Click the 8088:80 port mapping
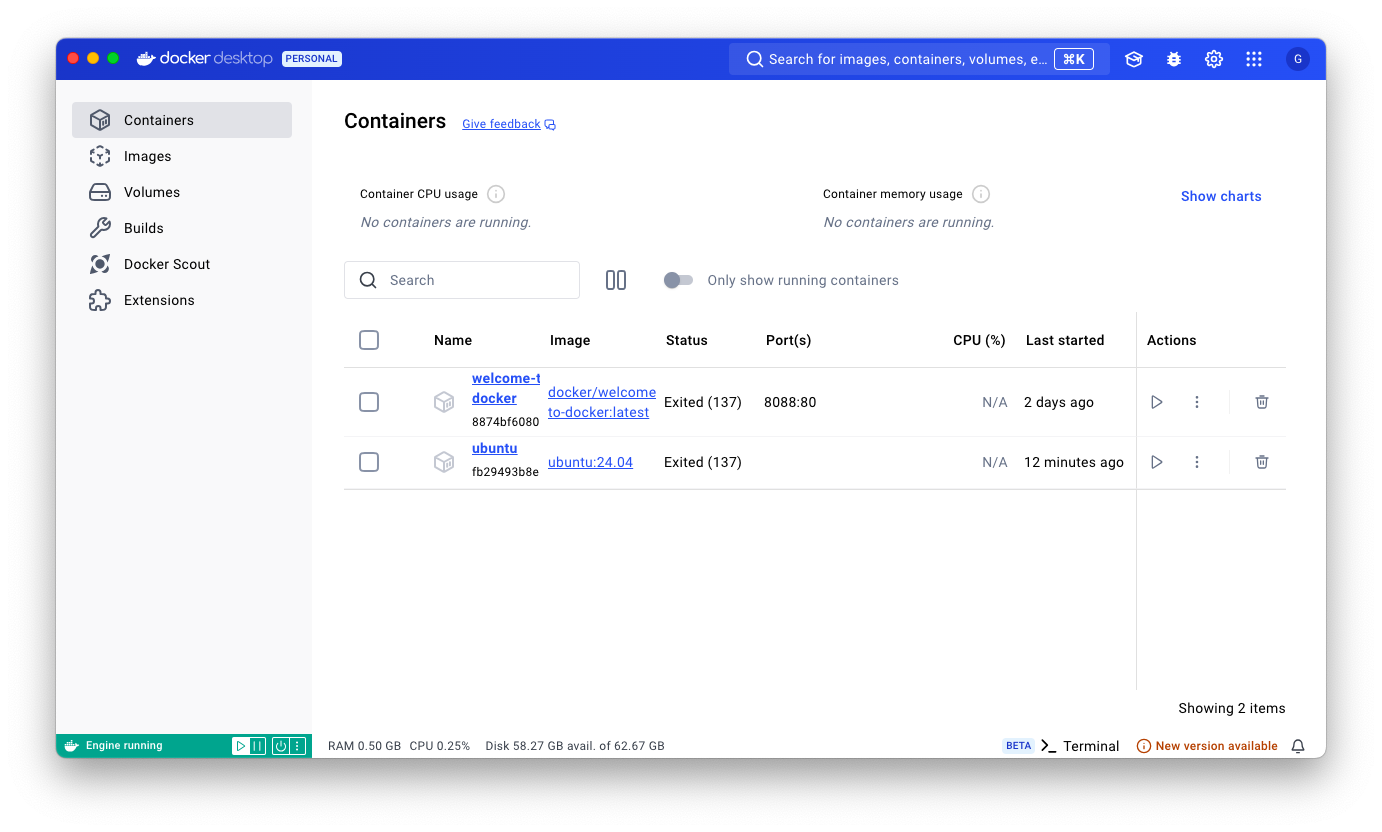 pyautogui.click(x=790, y=402)
